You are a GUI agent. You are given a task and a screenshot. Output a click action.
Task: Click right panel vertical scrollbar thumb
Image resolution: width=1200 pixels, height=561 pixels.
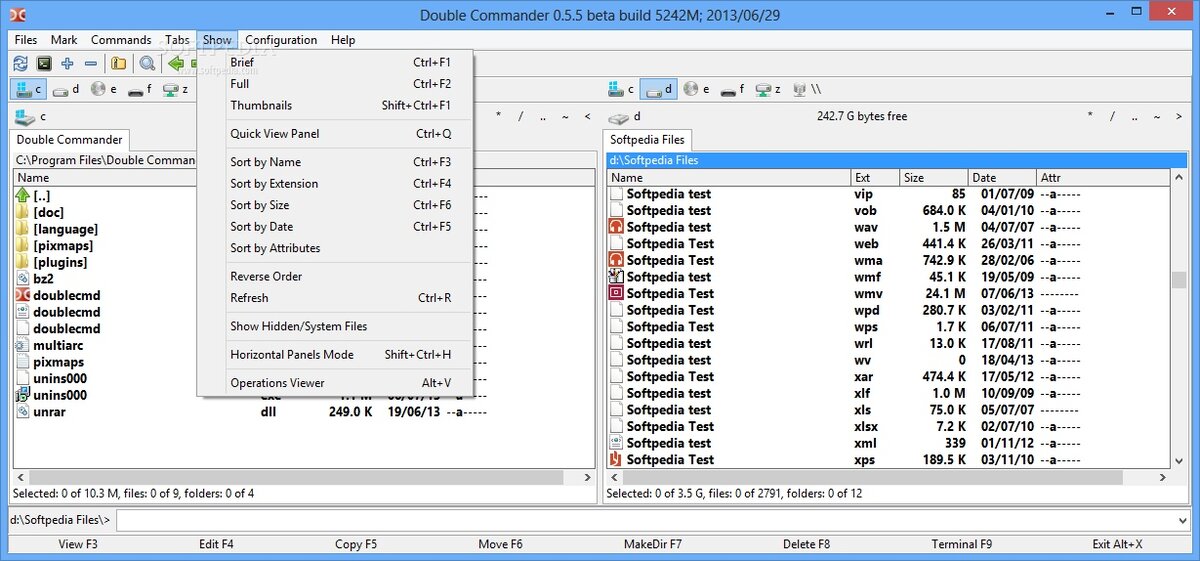[x=1179, y=279]
